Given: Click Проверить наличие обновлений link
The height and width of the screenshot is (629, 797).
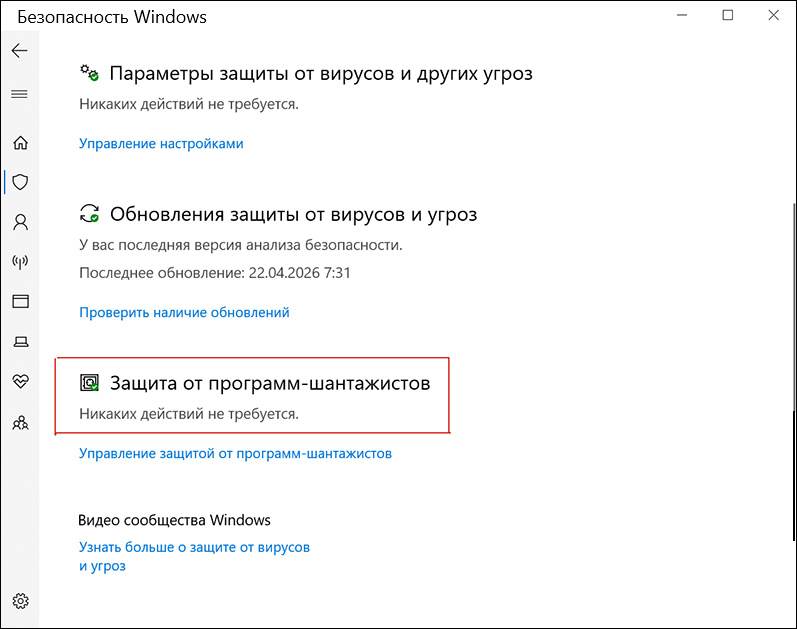Looking at the screenshot, I should (x=184, y=312).
